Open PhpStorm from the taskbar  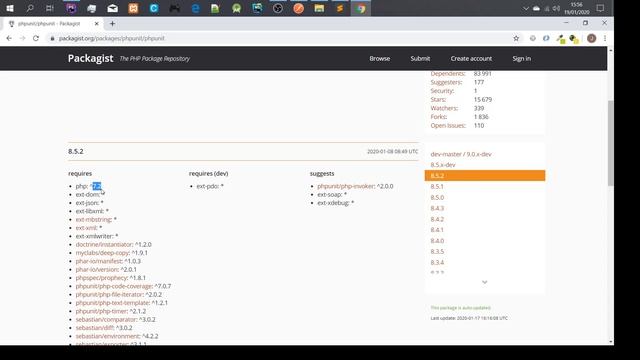71,8
